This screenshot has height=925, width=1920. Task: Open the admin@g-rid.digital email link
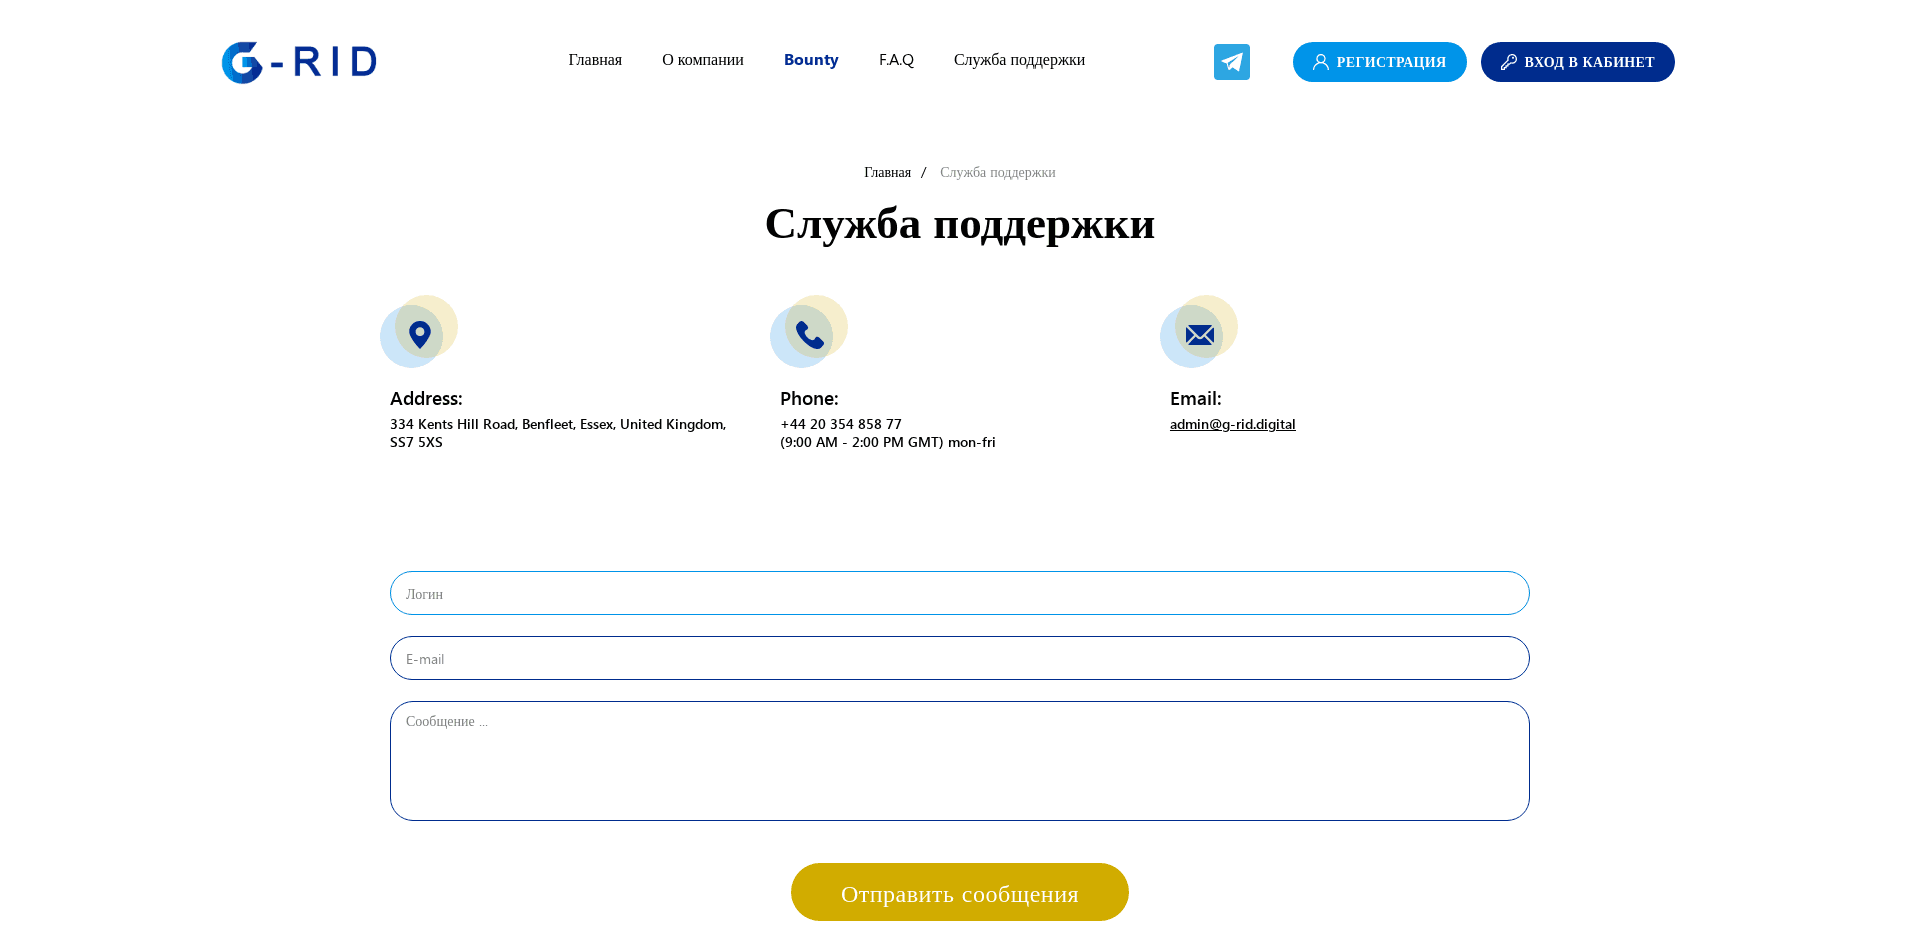pos(1232,423)
